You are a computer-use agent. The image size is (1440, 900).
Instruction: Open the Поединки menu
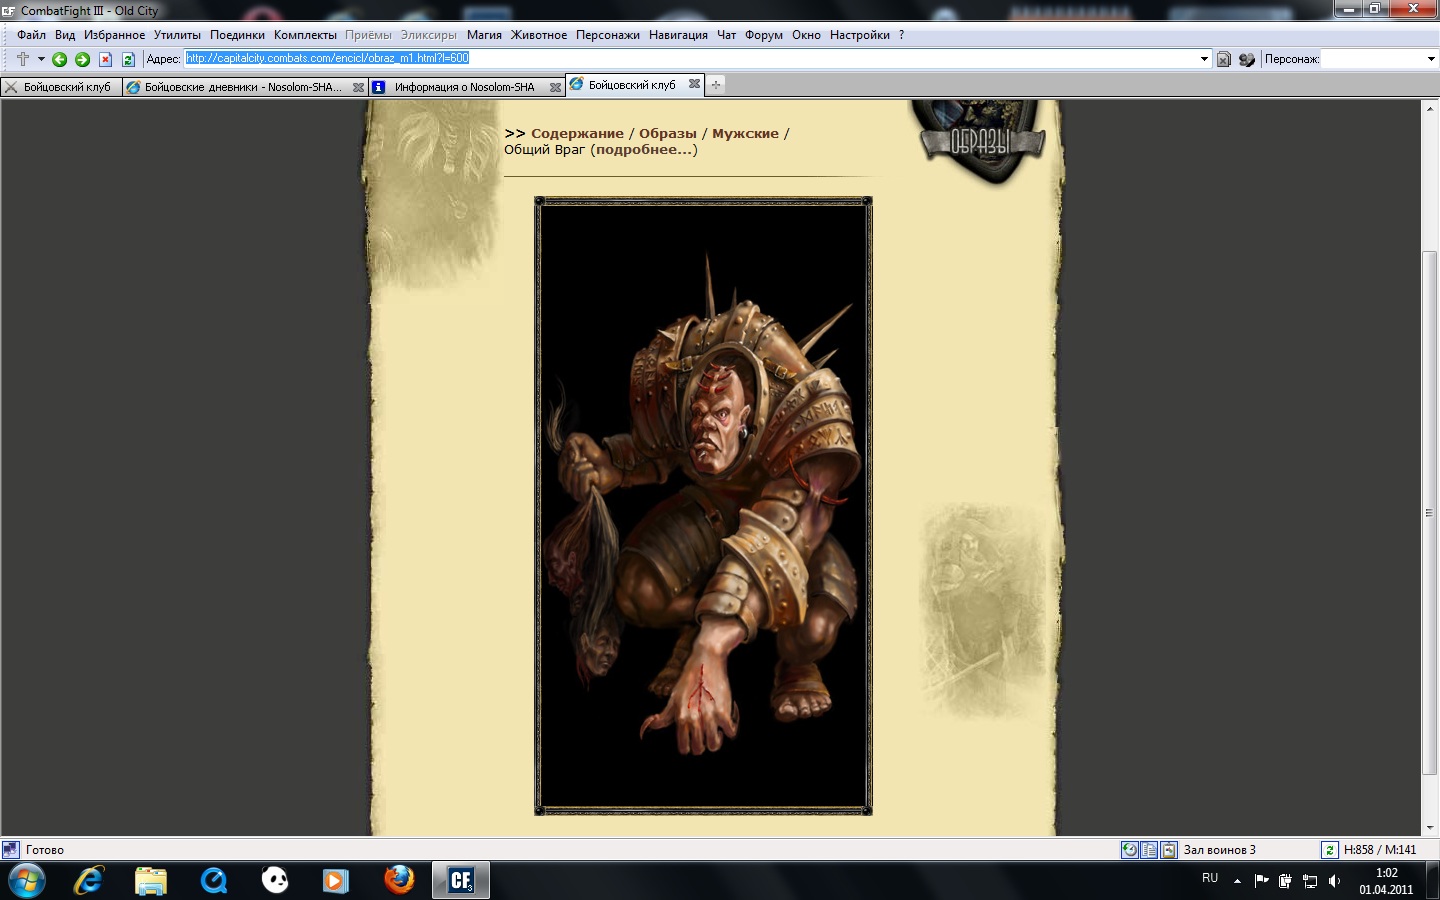pos(237,35)
